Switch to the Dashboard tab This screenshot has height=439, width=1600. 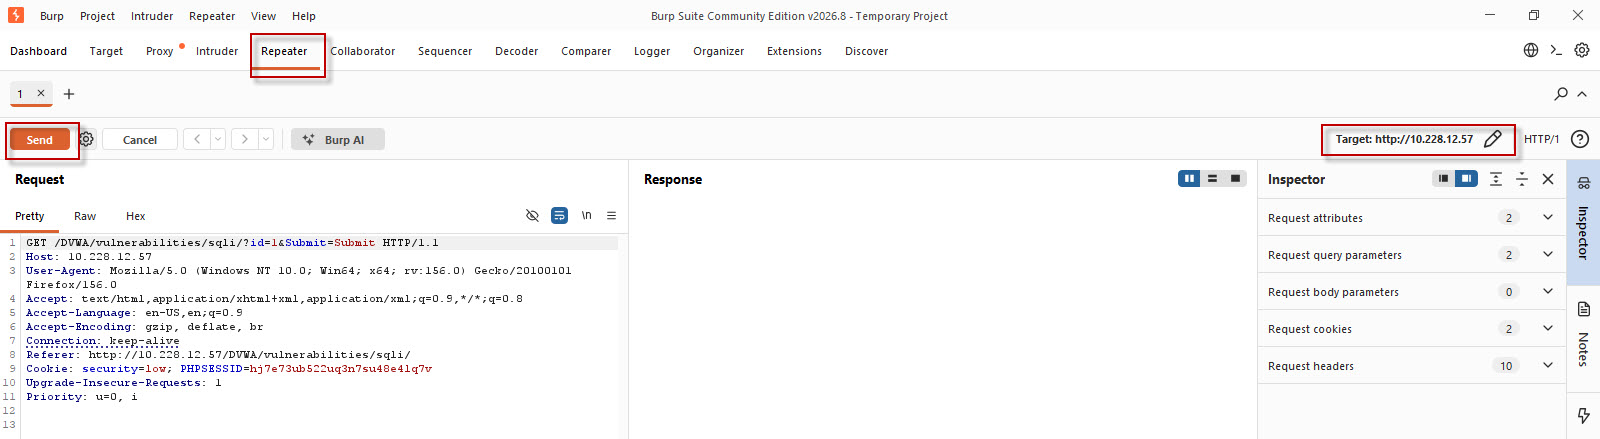coord(39,51)
